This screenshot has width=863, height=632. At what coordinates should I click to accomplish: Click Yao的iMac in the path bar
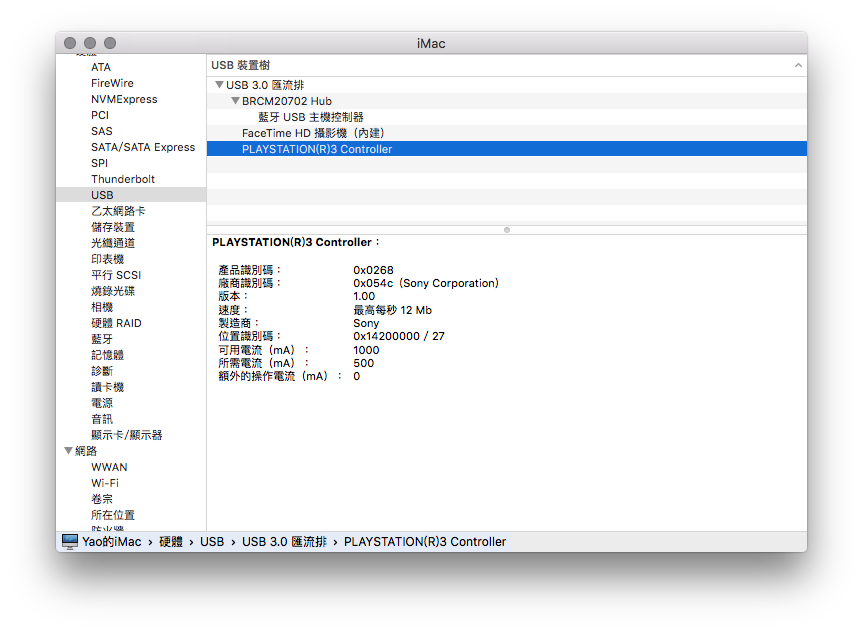(x=112, y=542)
